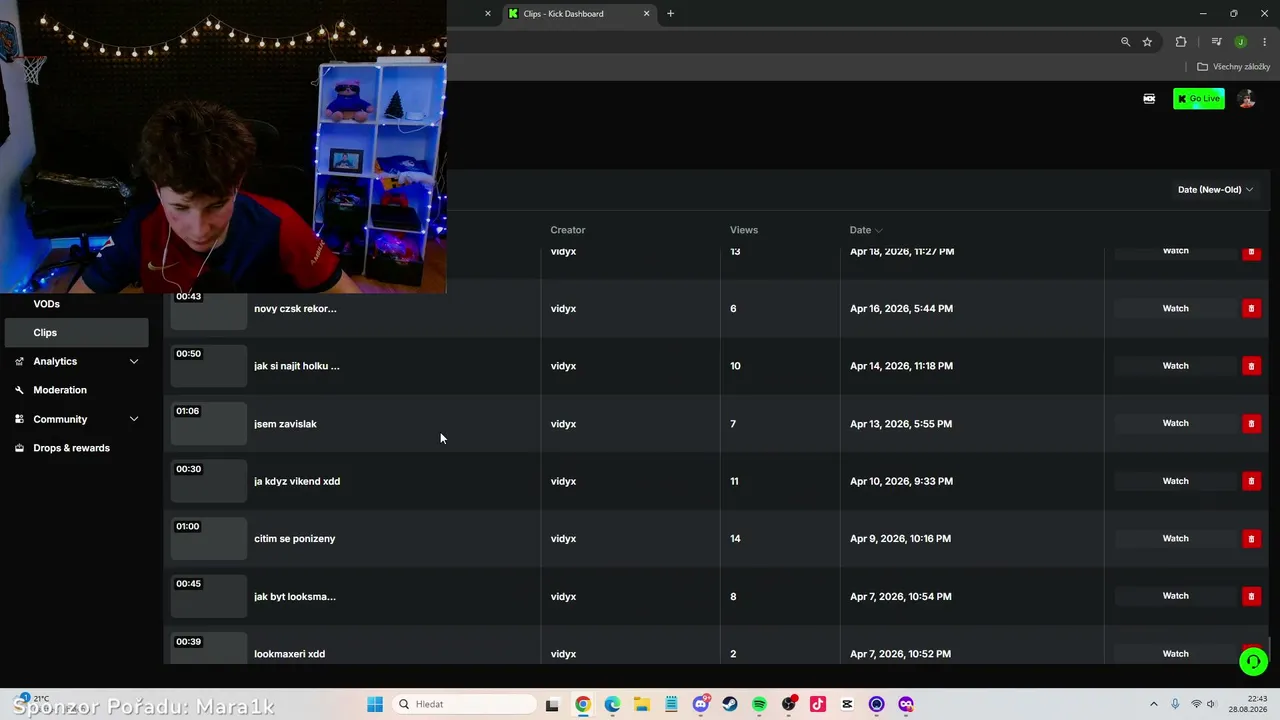Delete the 'jak byt looksma...' clip
The width and height of the screenshot is (1280, 720).
1250,596
